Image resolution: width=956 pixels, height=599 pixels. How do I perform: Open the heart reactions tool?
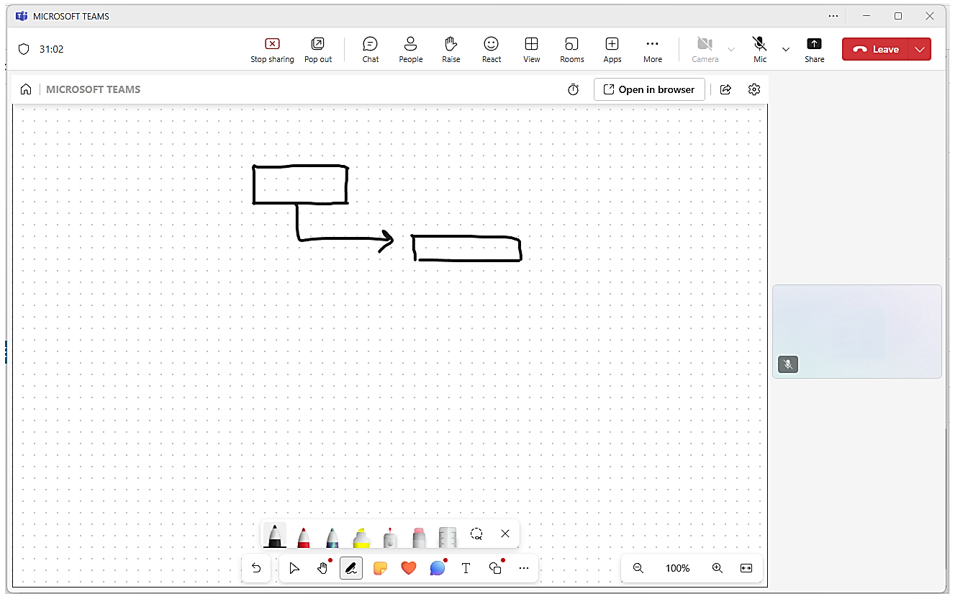(408, 568)
